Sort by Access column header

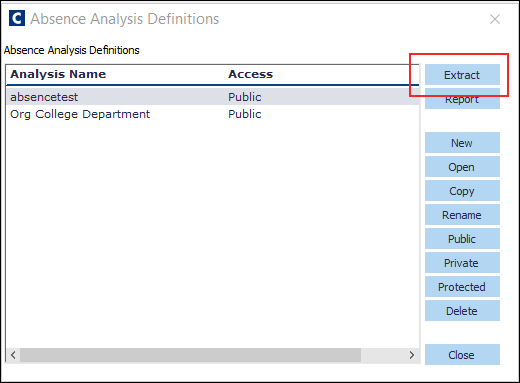coord(250,74)
